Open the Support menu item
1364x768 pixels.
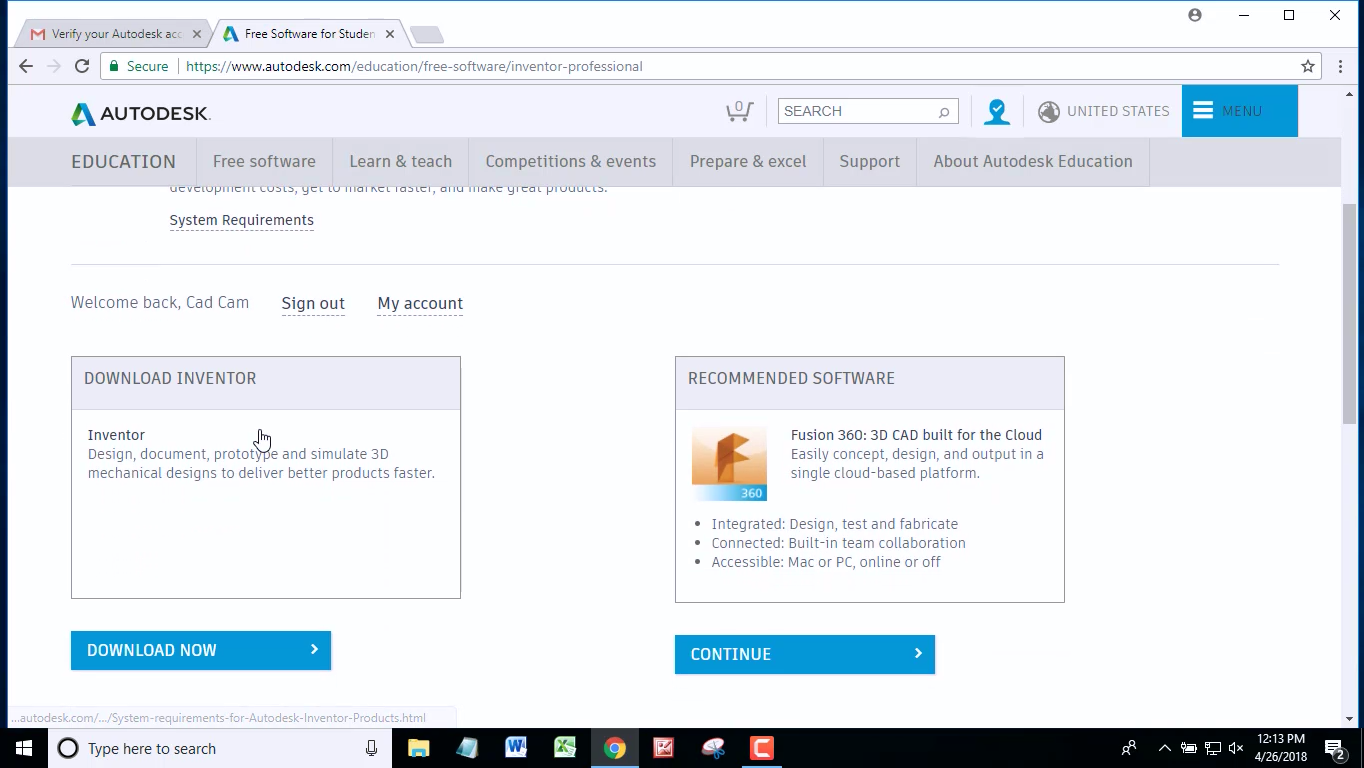click(870, 161)
